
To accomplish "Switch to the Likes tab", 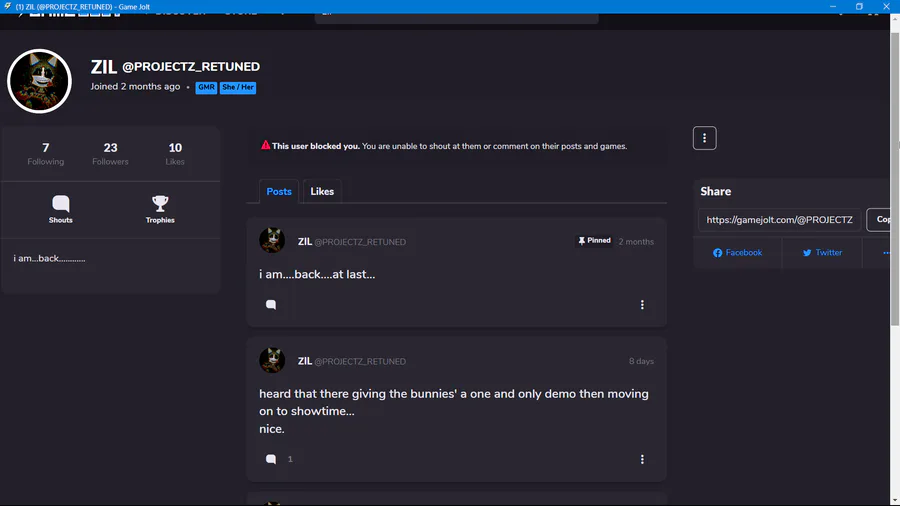I will pos(322,192).
